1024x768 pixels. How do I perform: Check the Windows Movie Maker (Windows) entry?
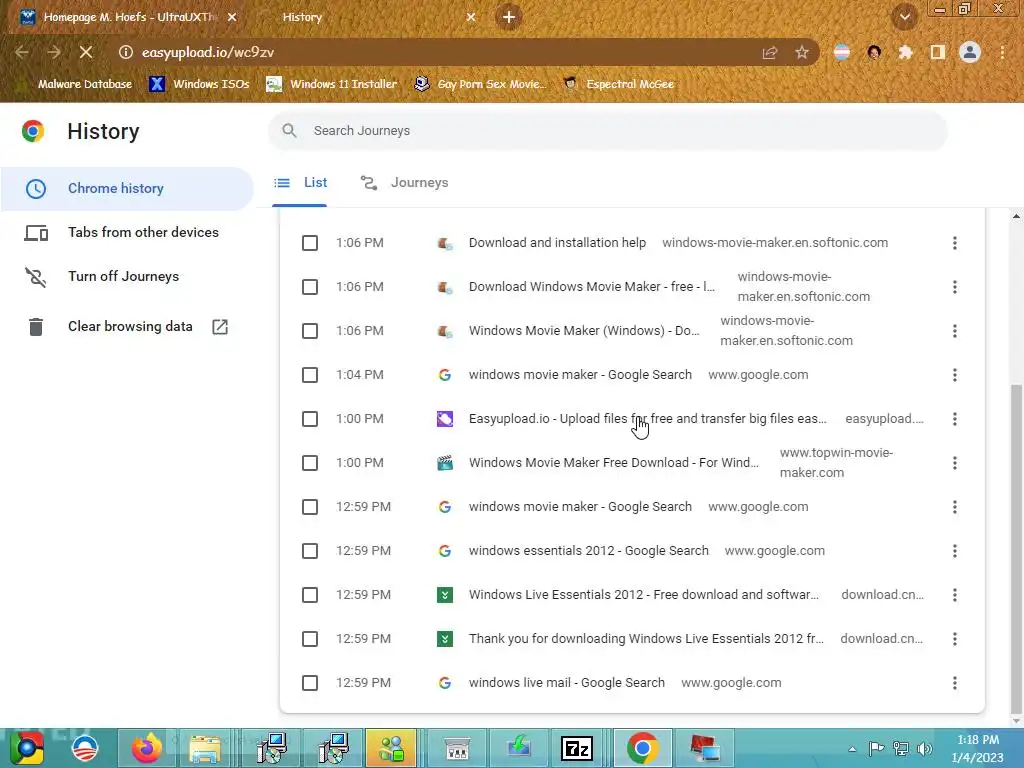(310, 330)
